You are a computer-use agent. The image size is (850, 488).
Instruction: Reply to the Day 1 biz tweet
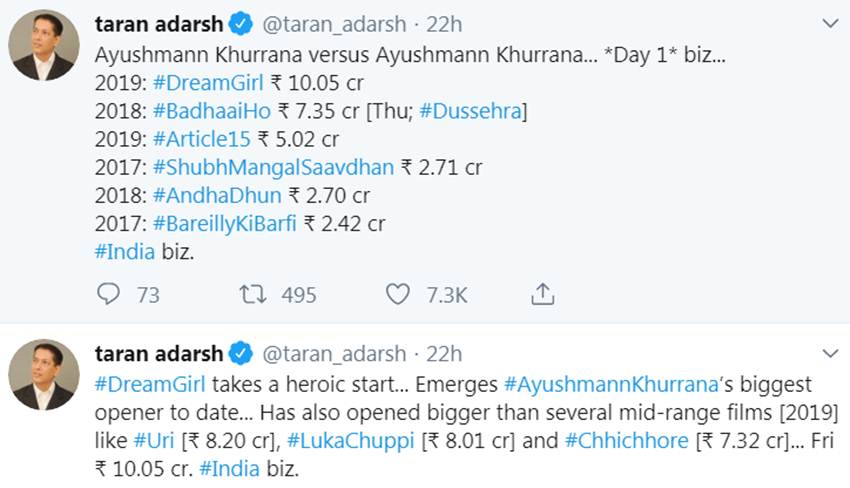(x=108, y=294)
